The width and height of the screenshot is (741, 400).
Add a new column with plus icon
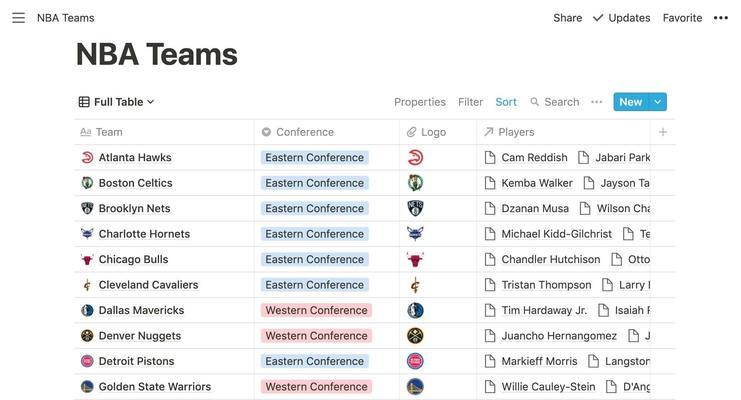click(663, 132)
